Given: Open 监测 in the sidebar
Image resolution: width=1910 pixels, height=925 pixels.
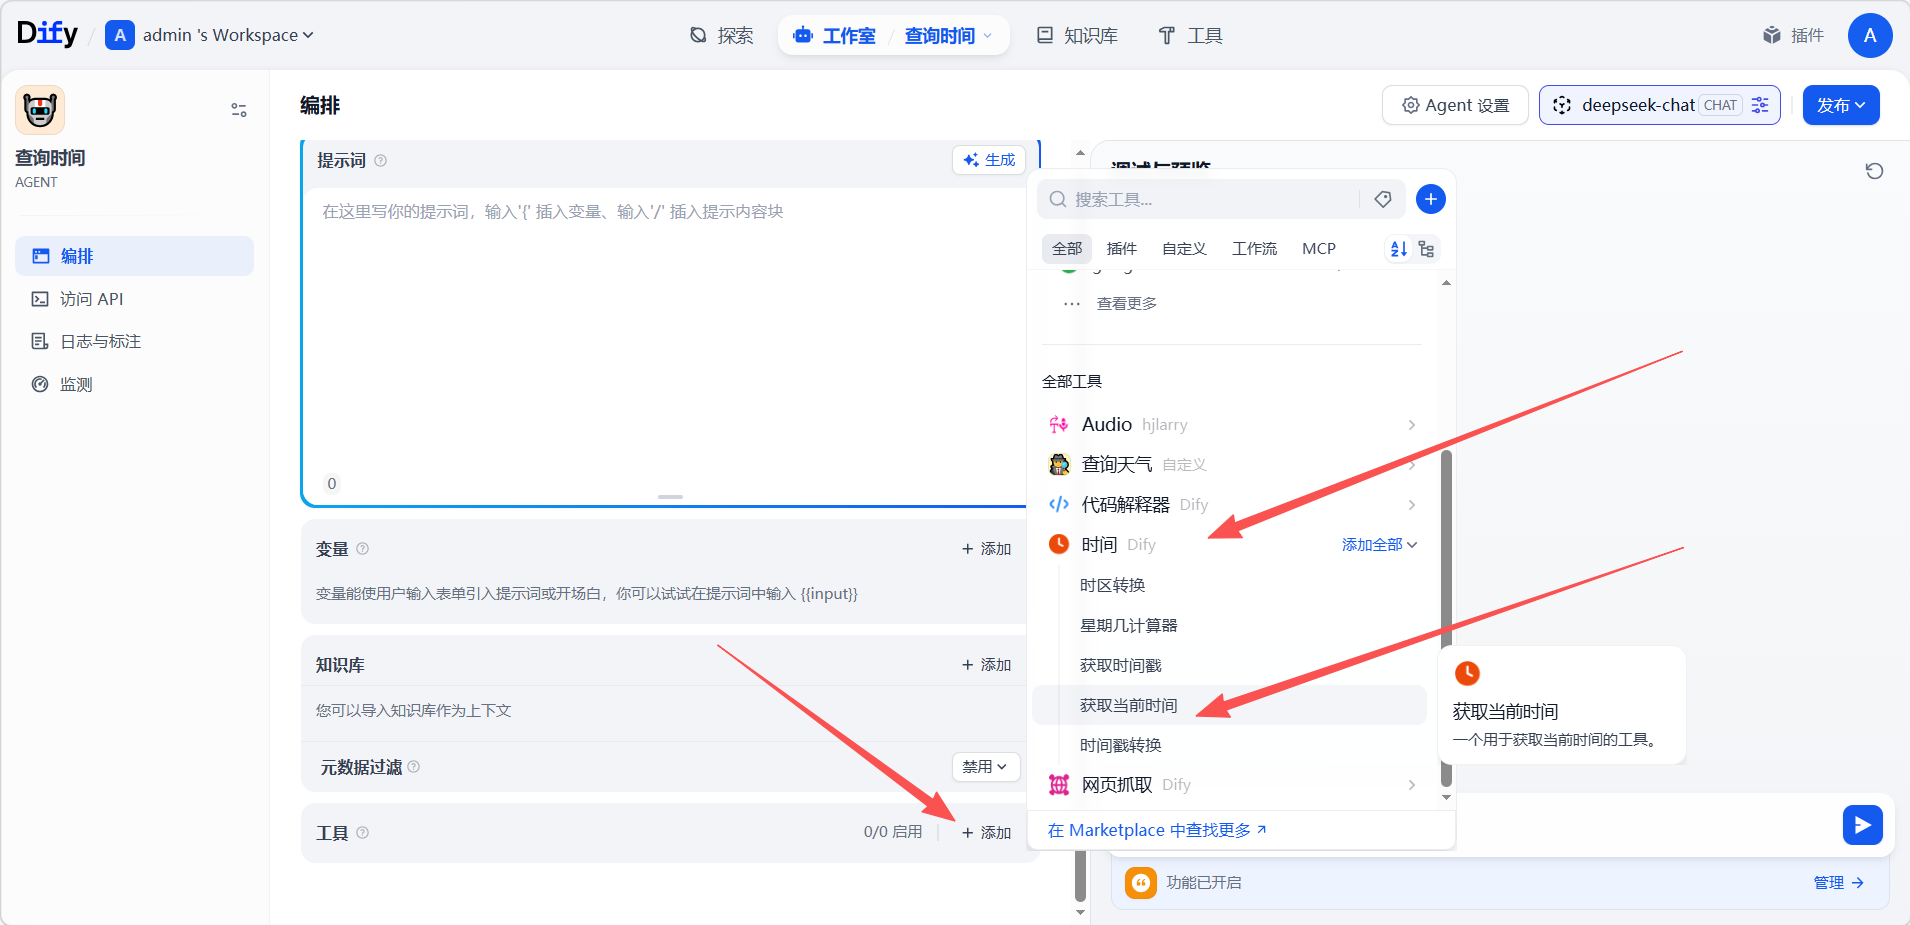Looking at the screenshot, I should (134, 385).
